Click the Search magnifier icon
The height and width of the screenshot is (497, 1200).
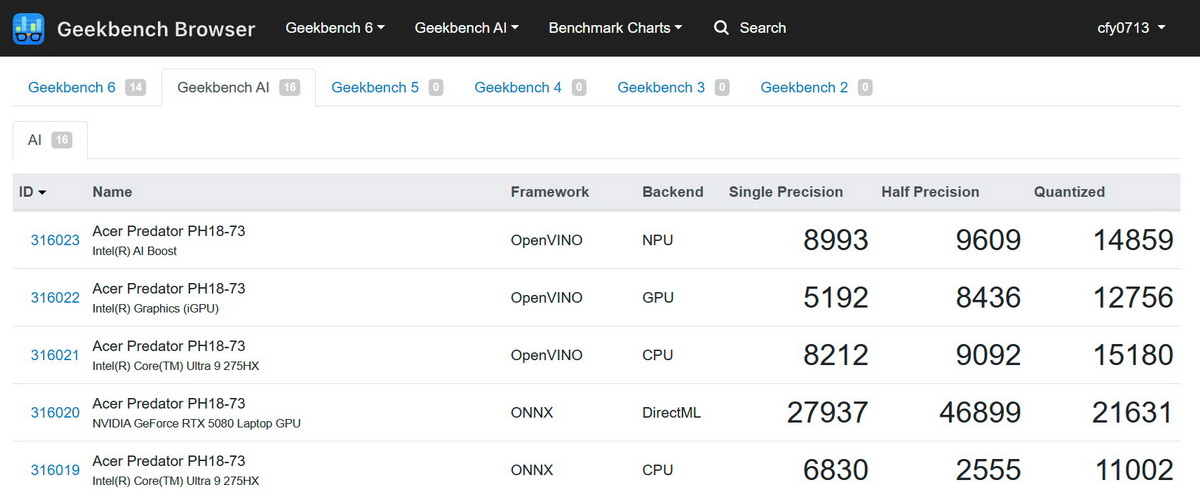point(721,28)
